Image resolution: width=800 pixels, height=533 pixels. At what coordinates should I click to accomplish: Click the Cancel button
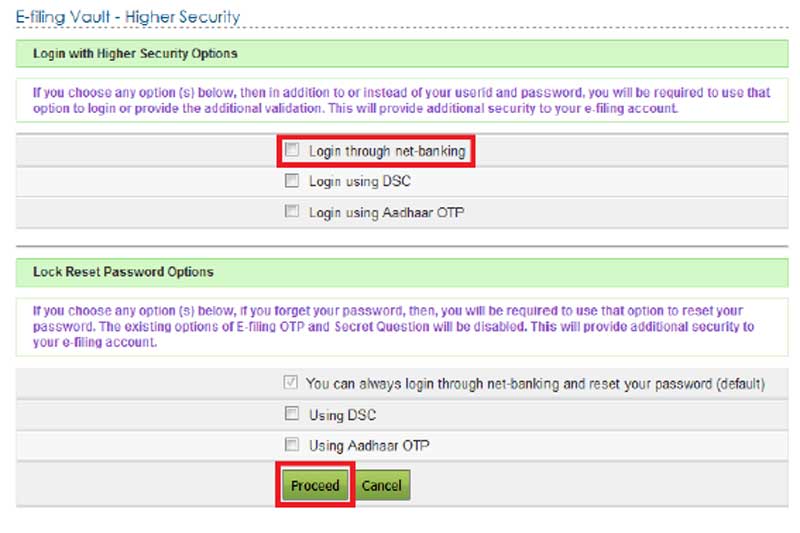(381, 486)
